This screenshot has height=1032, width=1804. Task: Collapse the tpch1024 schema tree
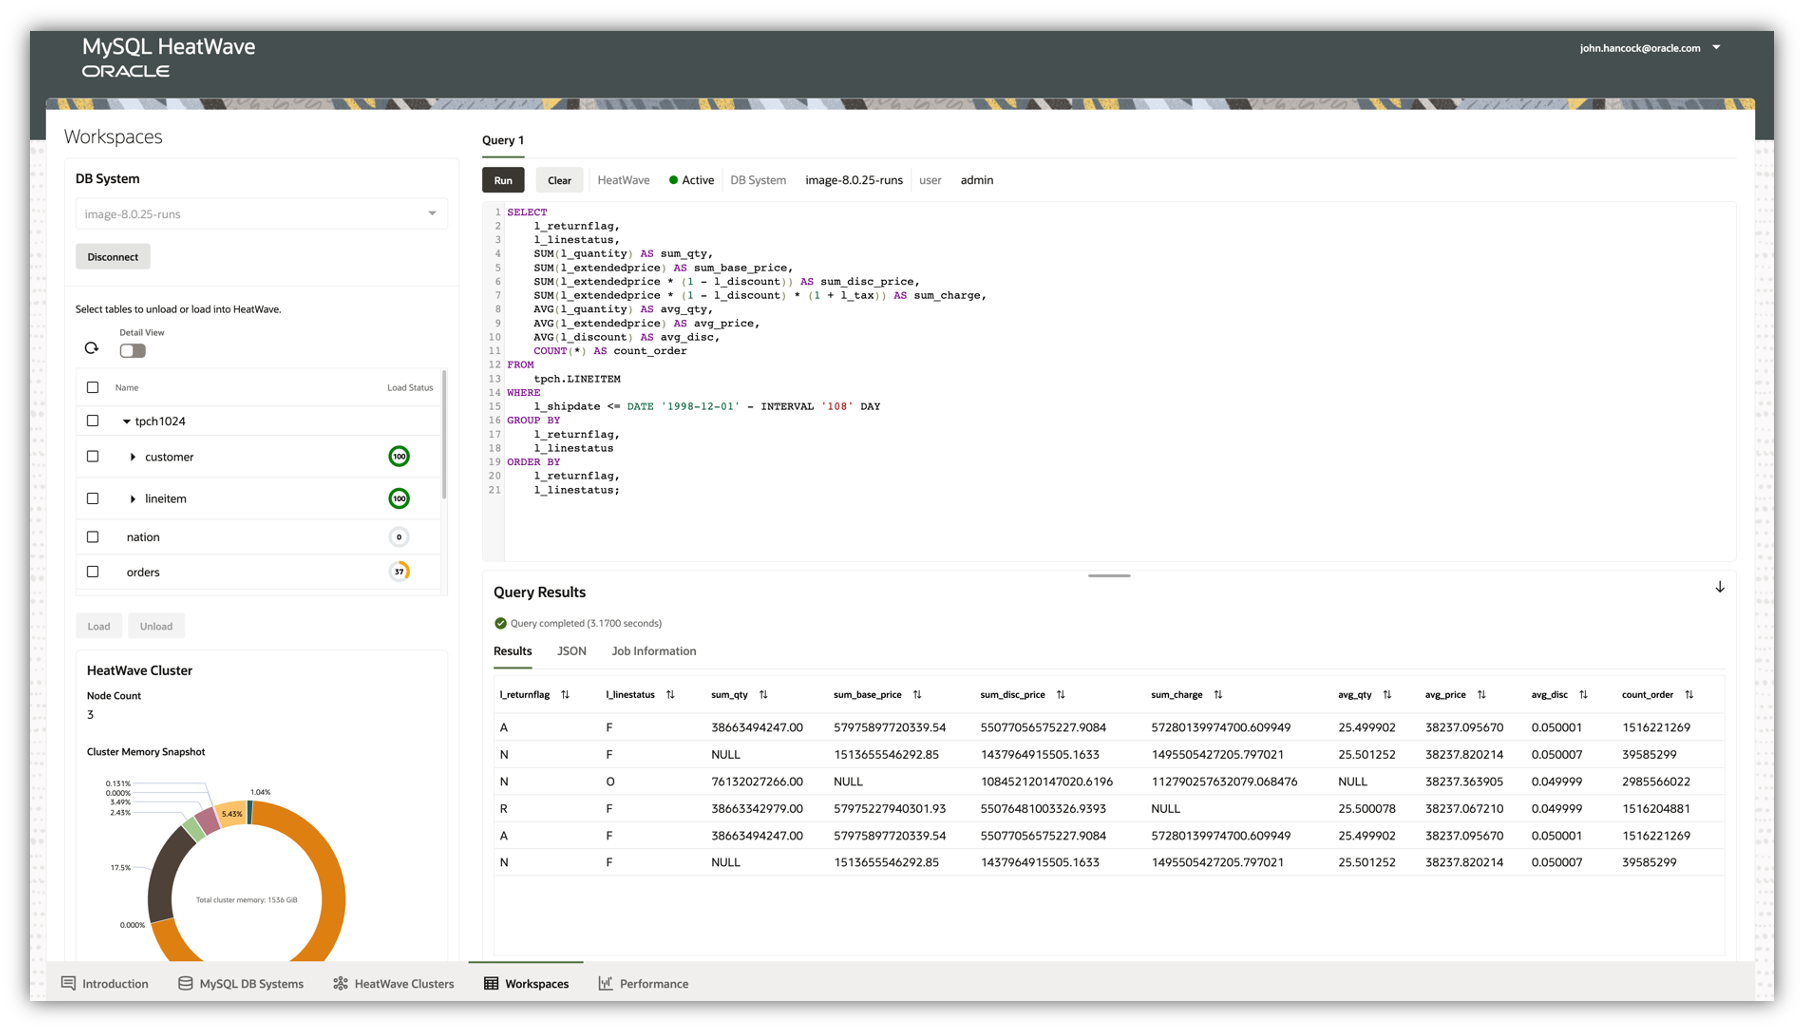coord(126,421)
